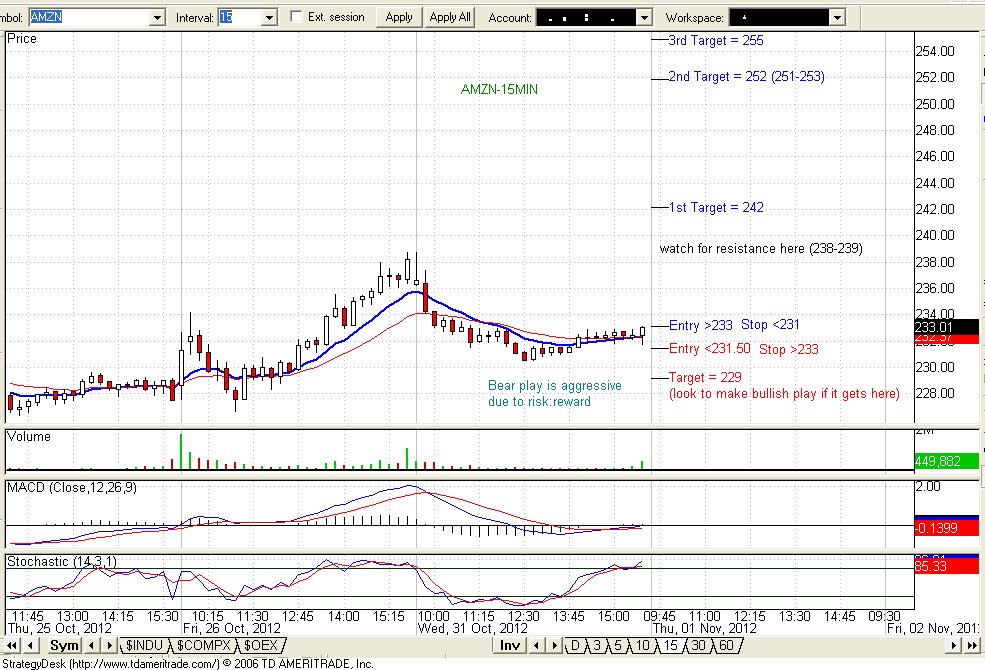Step the chart back with the single-left arrow beside Sym
Viewport: 985px width, 670px height.
(x=31, y=645)
